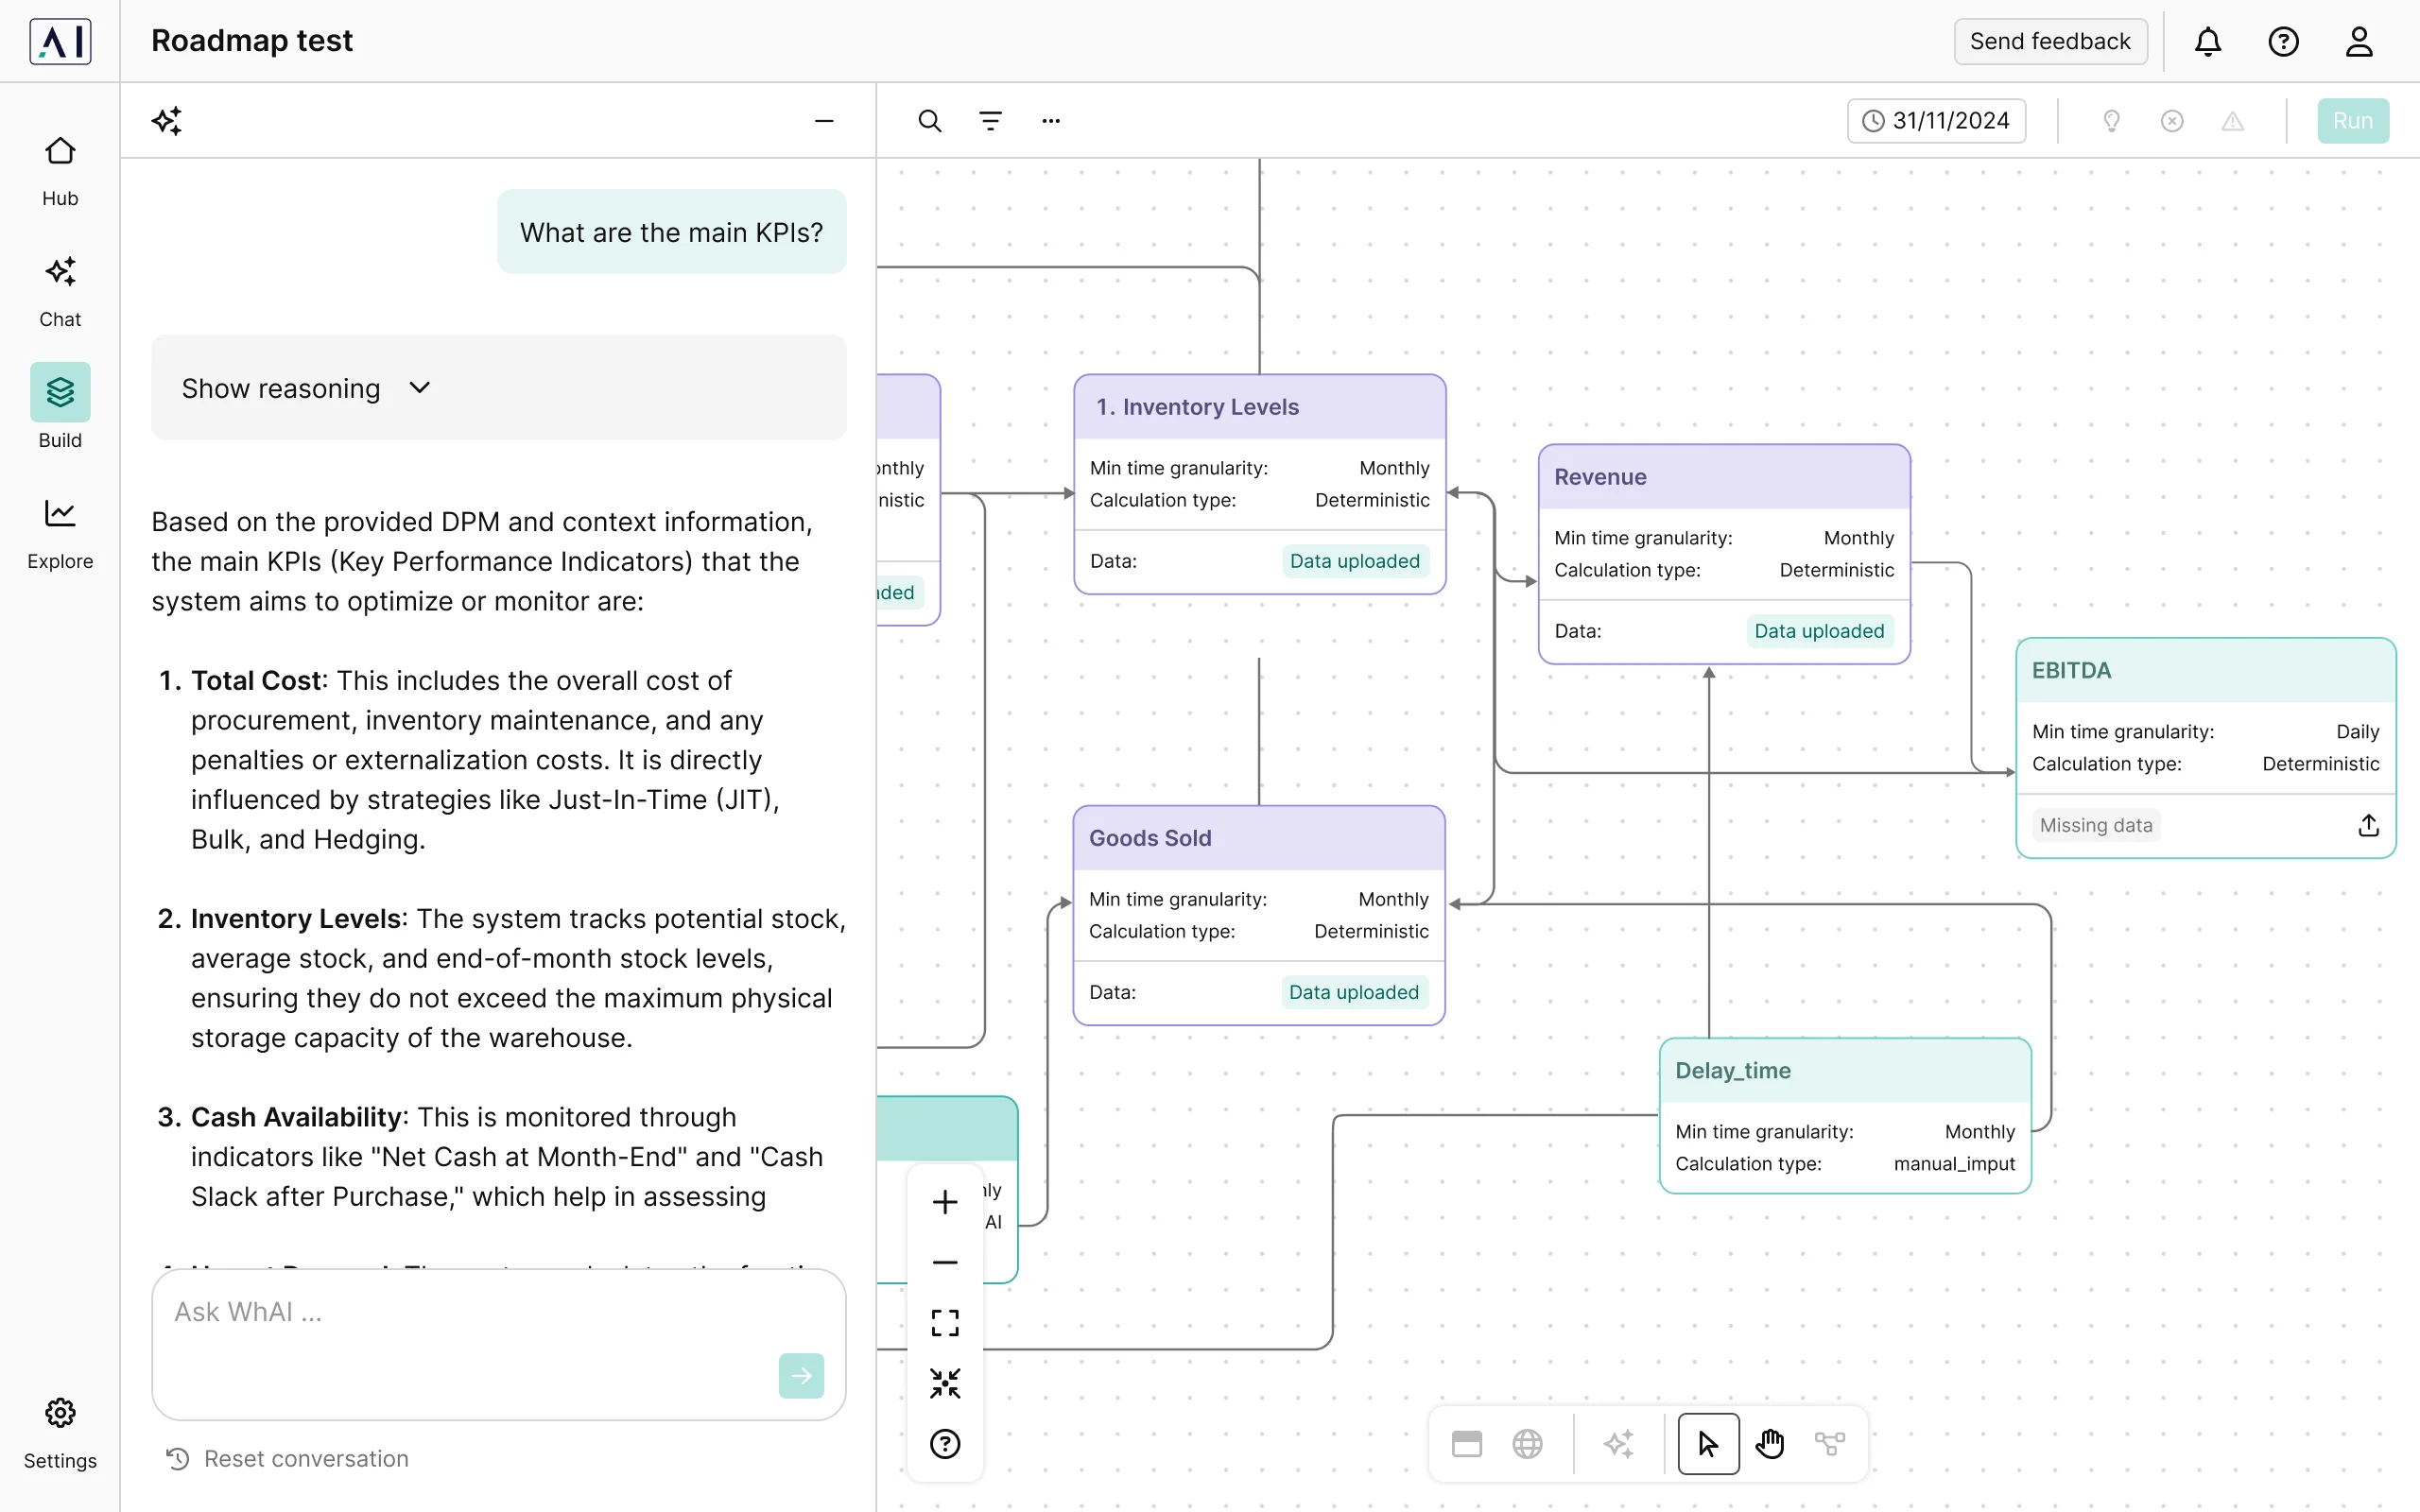Select the pointer cursor tool
Screen dimensions: 2420x1512
click(x=1708, y=1444)
